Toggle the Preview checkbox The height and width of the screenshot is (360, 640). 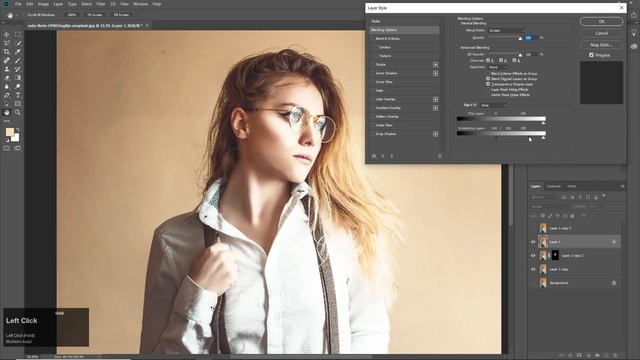(591, 55)
